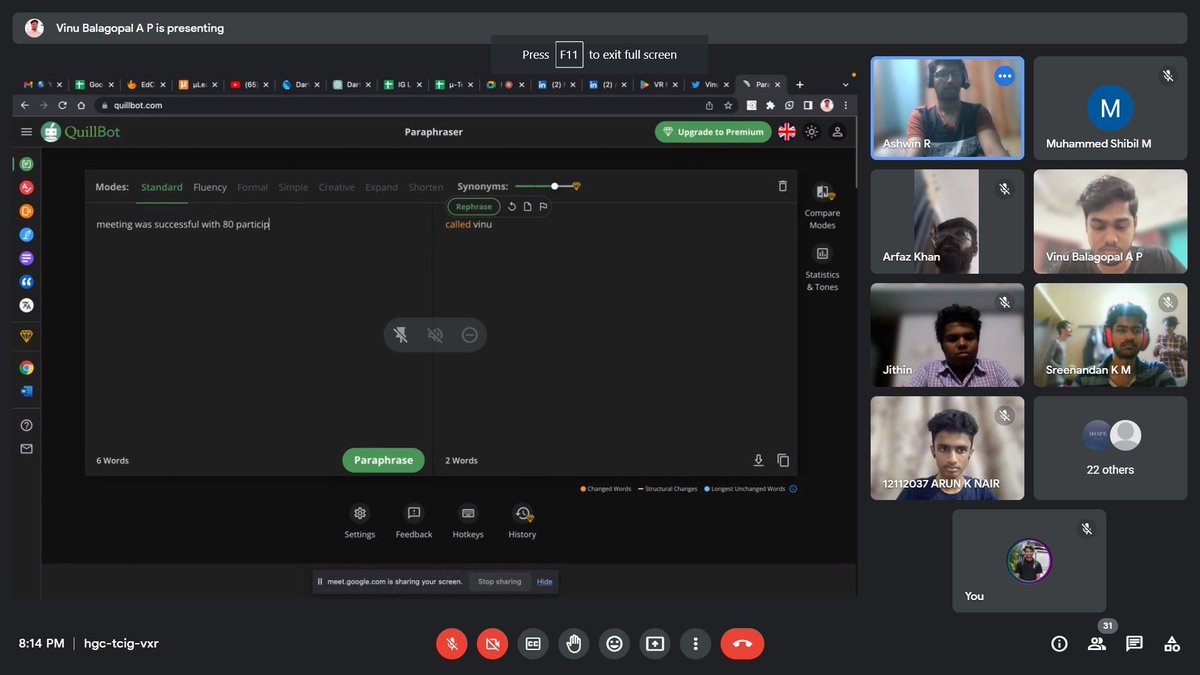Open meeting details info icon
Image resolution: width=1200 pixels, height=675 pixels.
pos(1059,644)
